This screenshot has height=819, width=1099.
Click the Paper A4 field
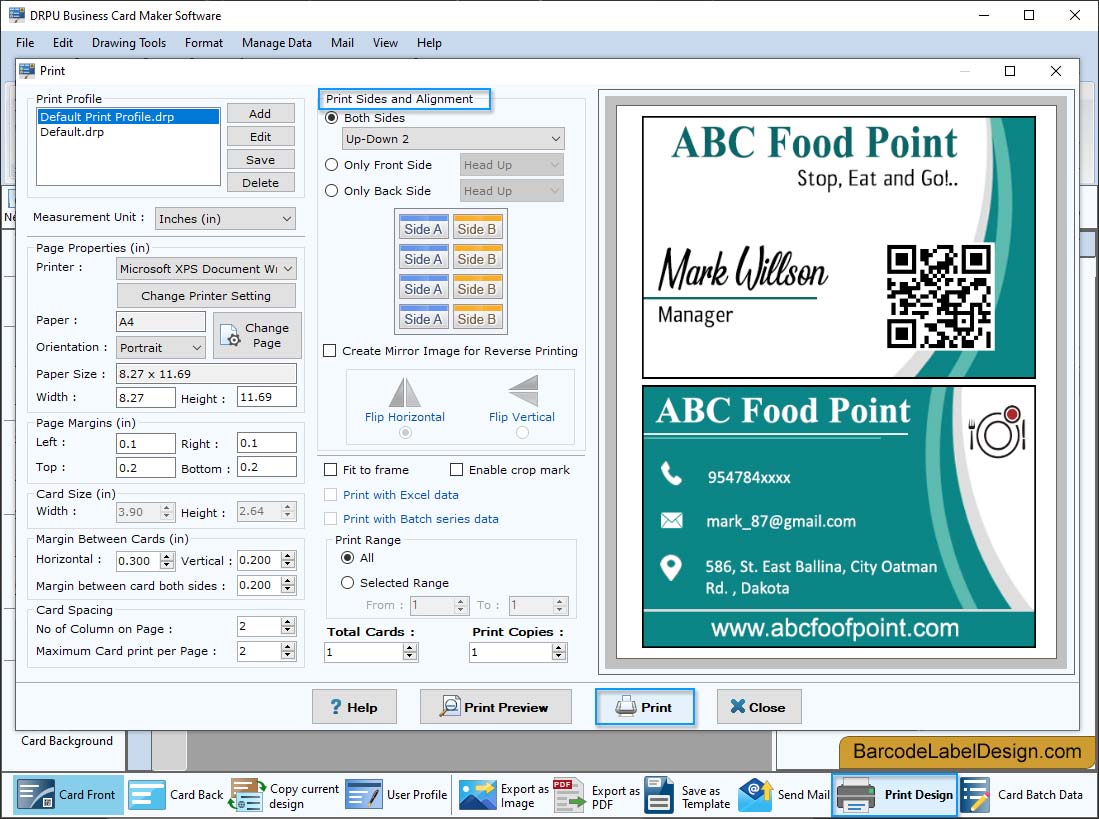tap(161, 322)
